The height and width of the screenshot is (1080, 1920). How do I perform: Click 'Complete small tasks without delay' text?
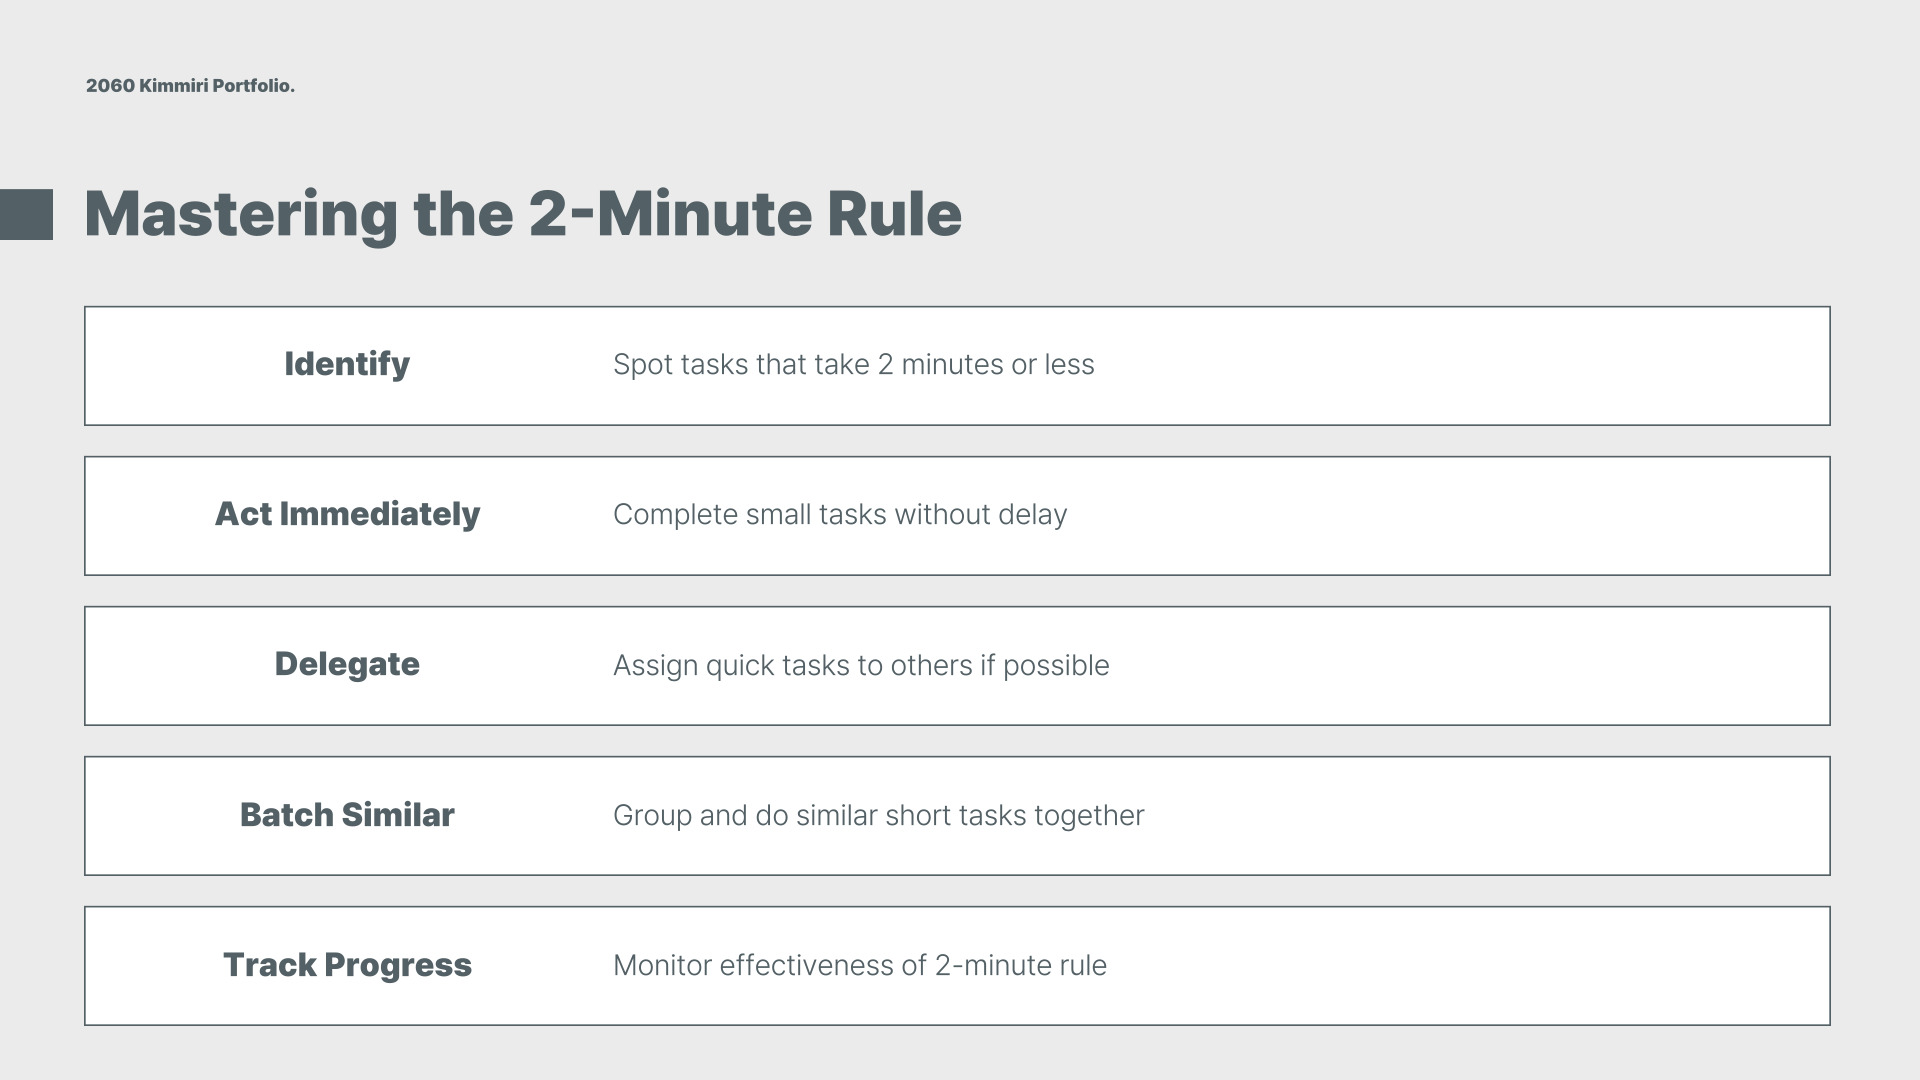click(x=840, y=515)
